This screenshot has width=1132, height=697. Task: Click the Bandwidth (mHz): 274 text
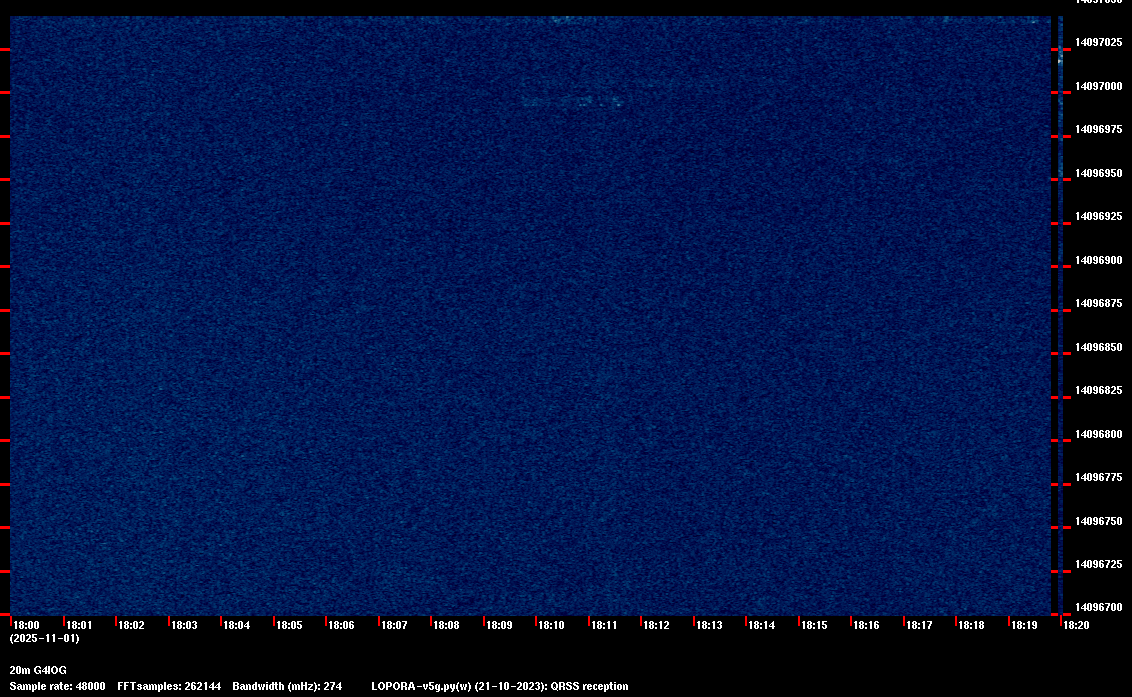[287, 686]
